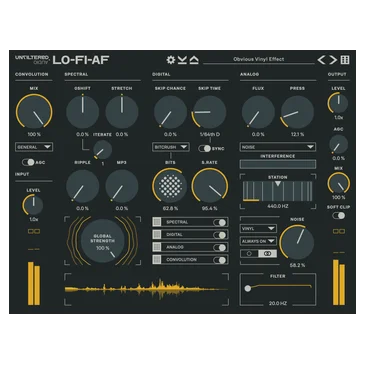Click the 440.0 HZ station value
The image size is (365, 365).
[277, 206]
